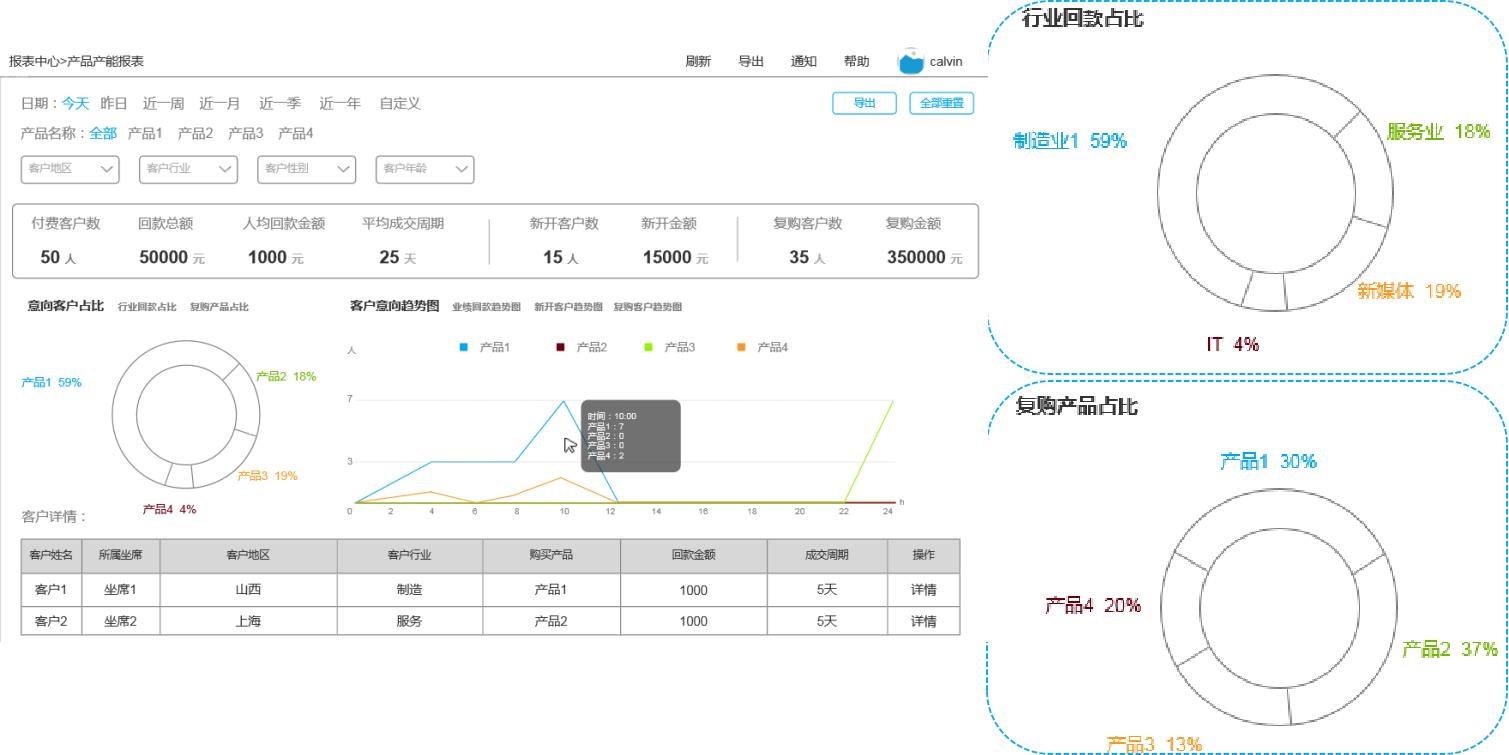Select the 今天 date filter

[76, 104]
